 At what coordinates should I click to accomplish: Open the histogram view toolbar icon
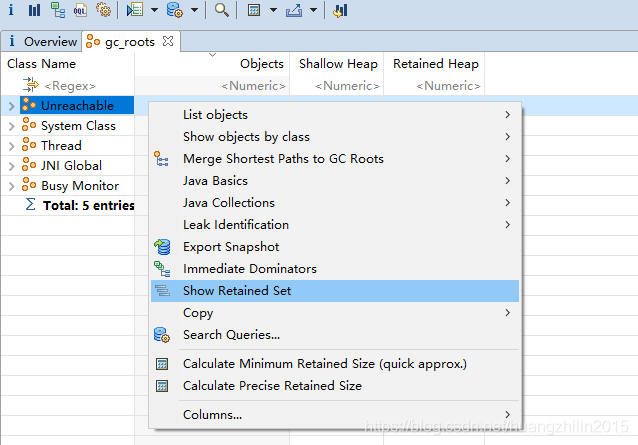pyautogui.click(x=35, y=10)
